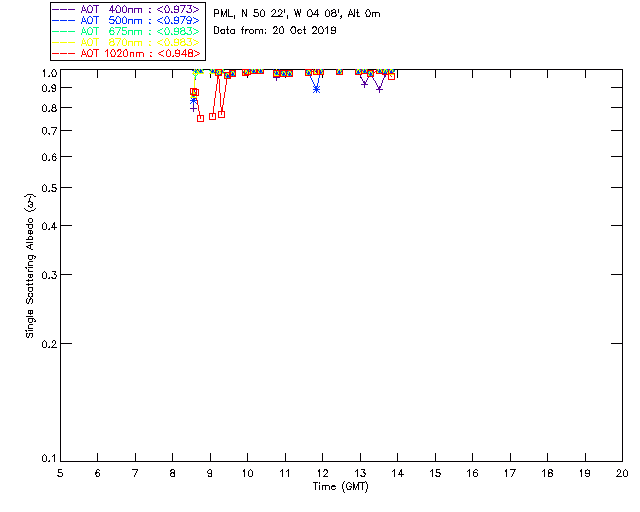The image size is (640, 512).
Task: Click the 0.7 label on the albedo axis
Action: [x=49, y=131]
